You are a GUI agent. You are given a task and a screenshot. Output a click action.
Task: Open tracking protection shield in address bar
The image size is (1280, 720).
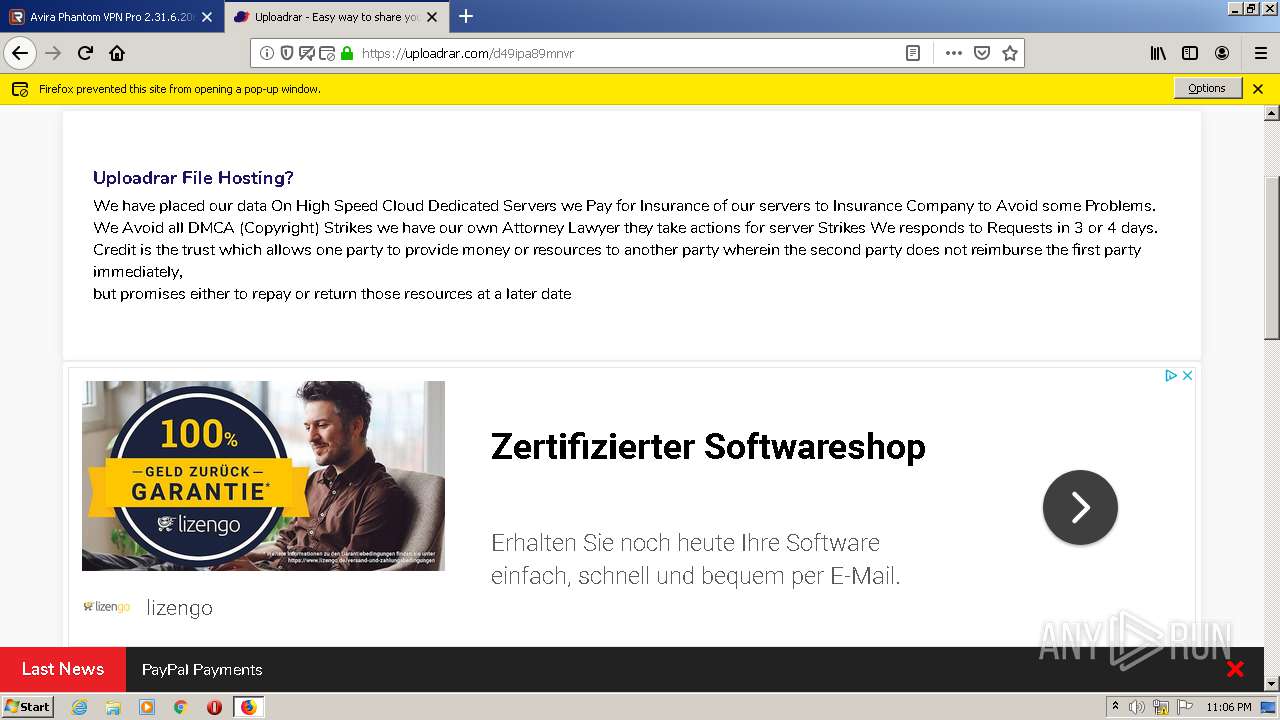287,53
